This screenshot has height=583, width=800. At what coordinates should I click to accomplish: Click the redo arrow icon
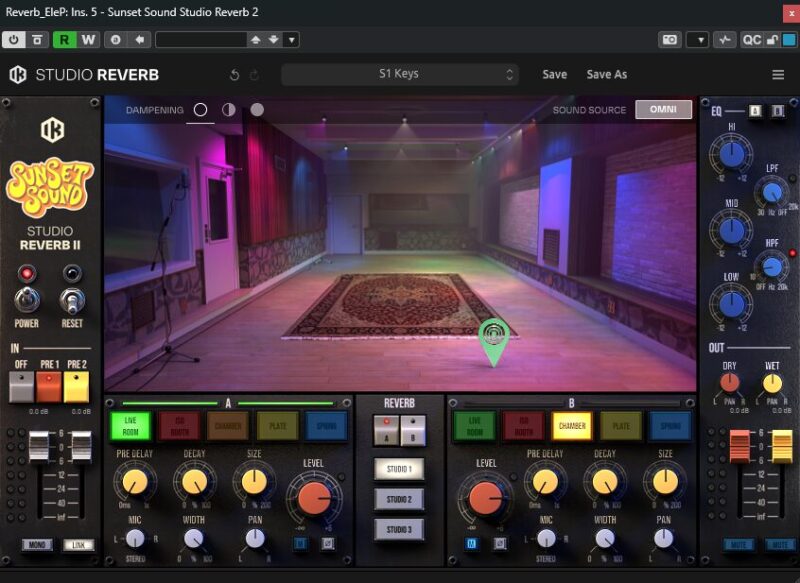tap(254, 75)
